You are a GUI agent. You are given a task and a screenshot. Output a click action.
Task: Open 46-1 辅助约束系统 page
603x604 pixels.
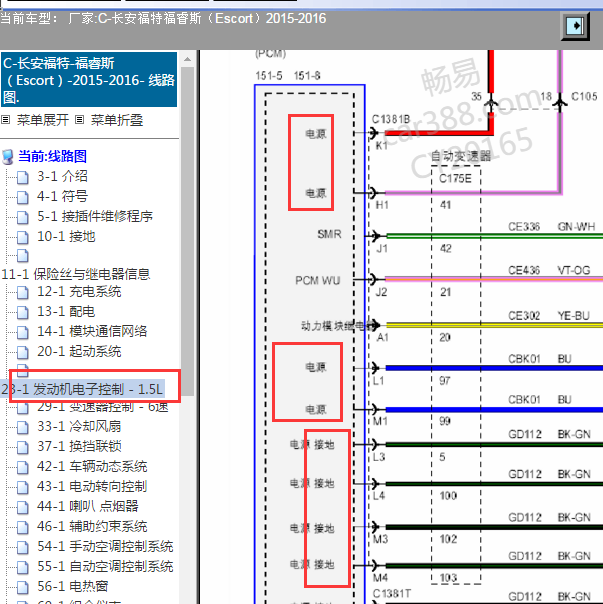[x=92, y=527]
